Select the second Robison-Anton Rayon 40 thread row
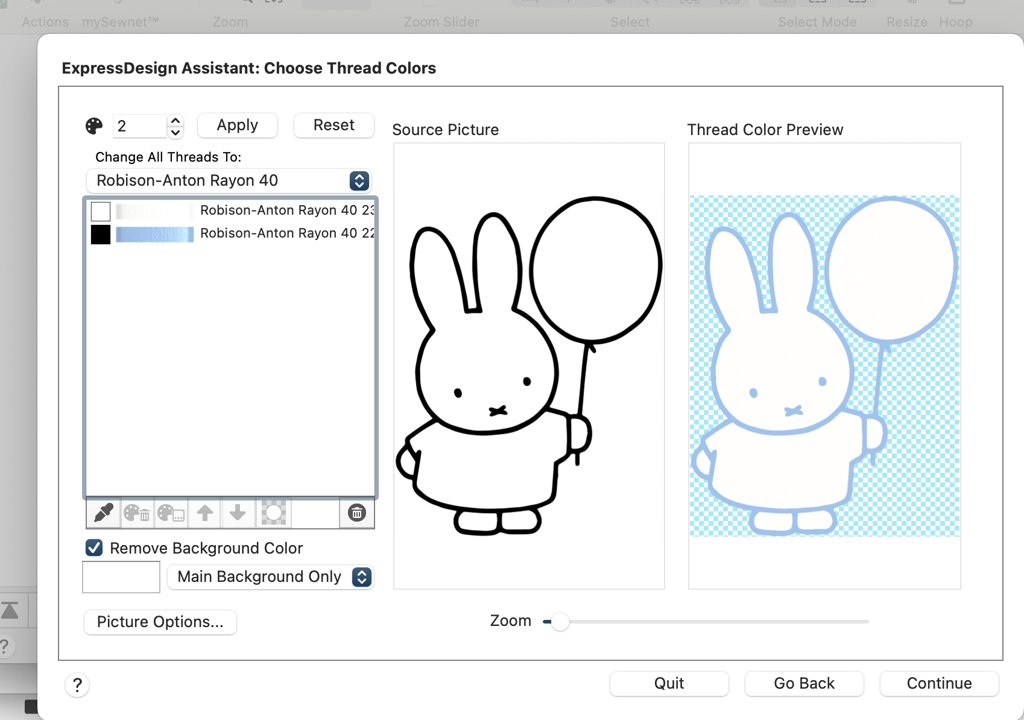 tap(231, 233)
